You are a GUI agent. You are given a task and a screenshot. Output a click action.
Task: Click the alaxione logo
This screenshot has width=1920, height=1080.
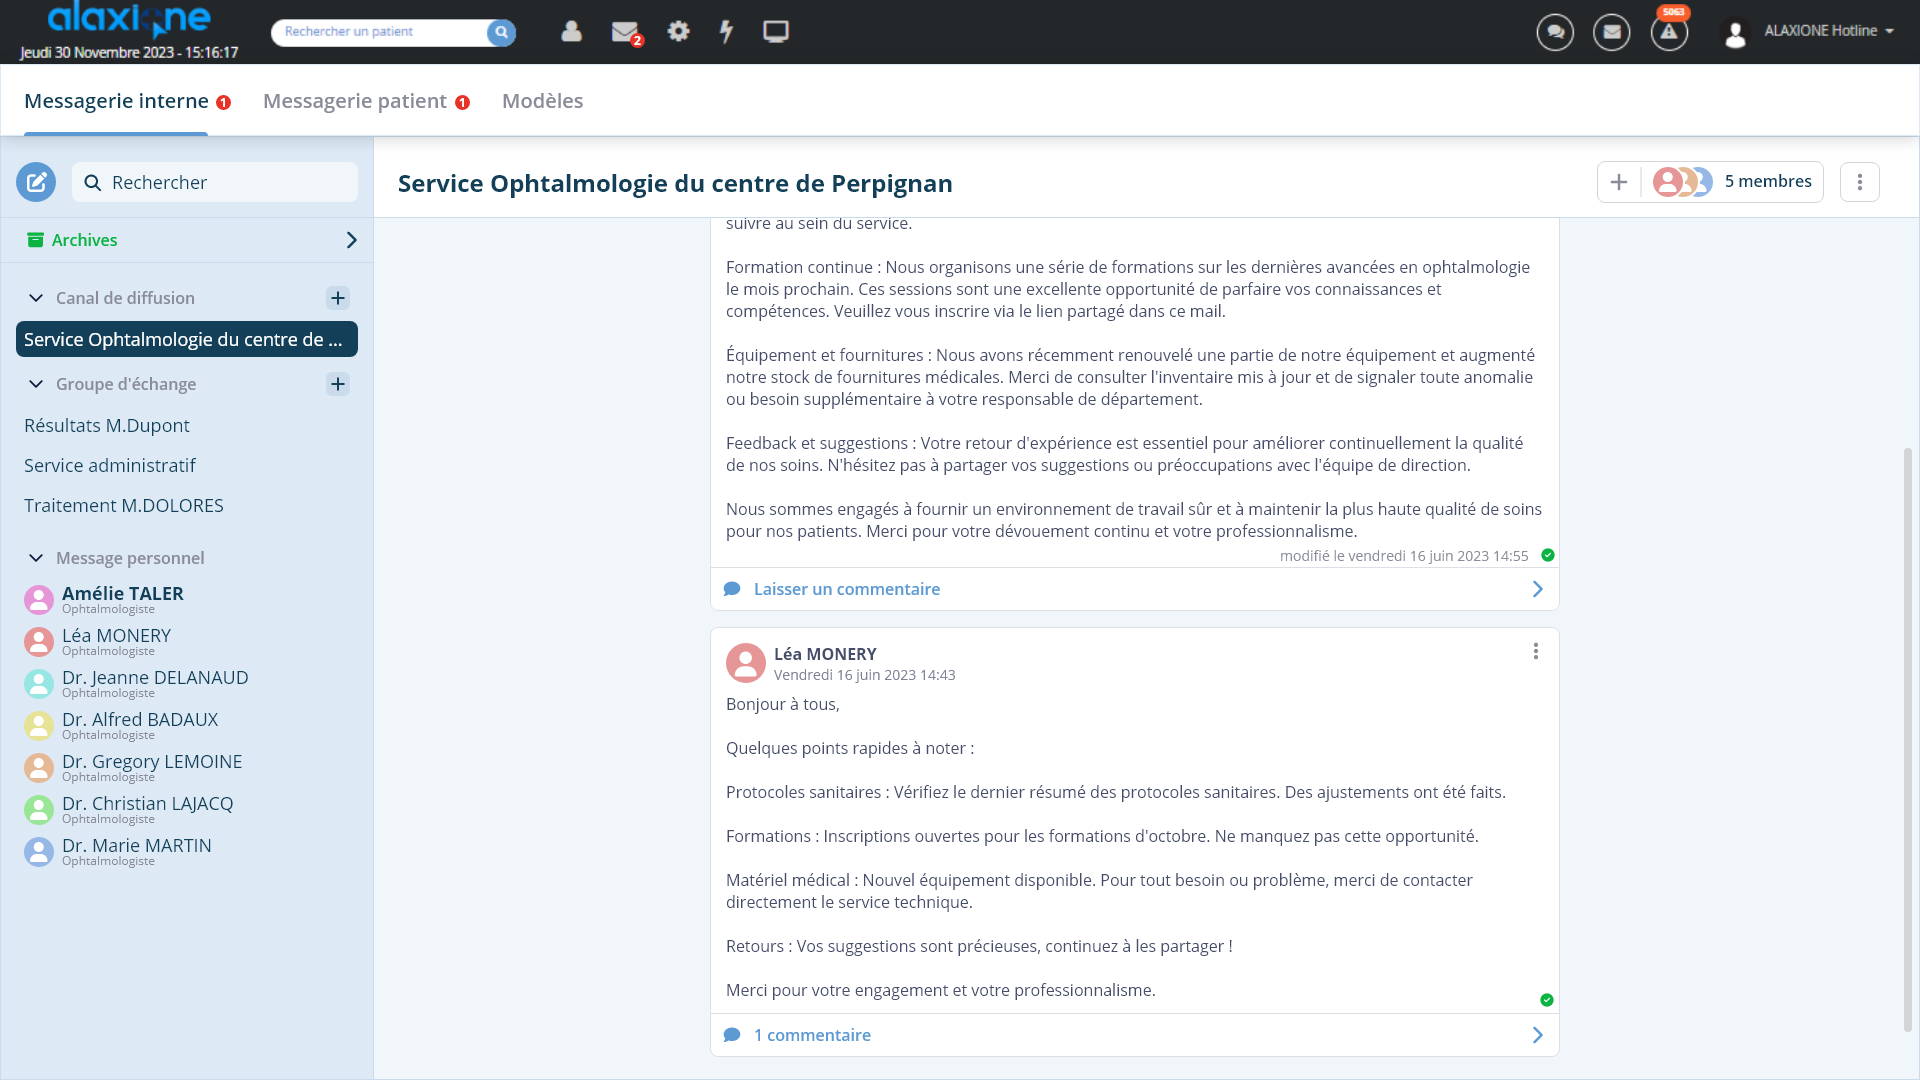(129, 19)
